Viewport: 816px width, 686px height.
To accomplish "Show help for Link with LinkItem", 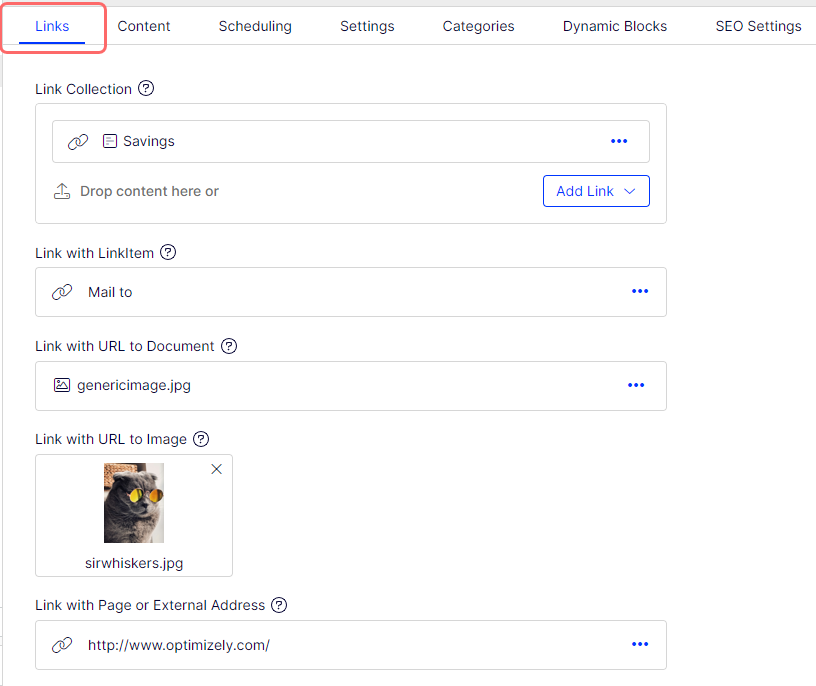I will point(168,252).
